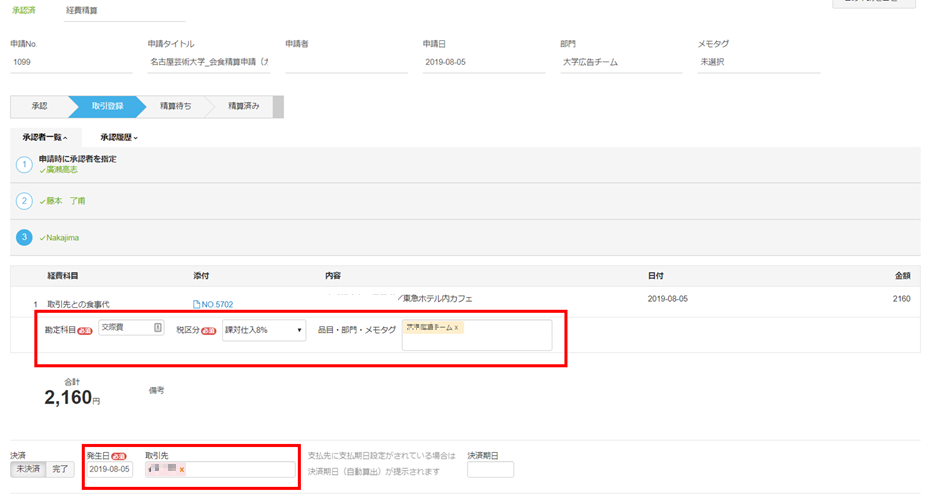
Task: Click the 経費精算 type field at the top
Action: [124, 11]
